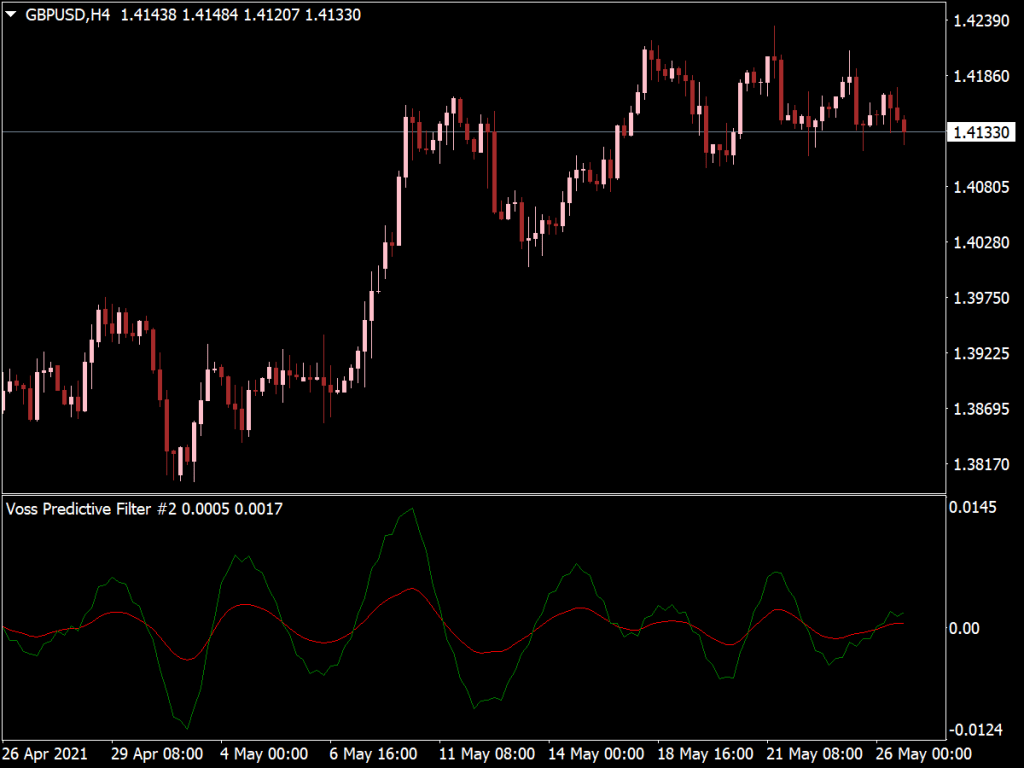Click the 26 Apr 2021 date label
The image size is (1024, 768).
click(x=48, y=755)
